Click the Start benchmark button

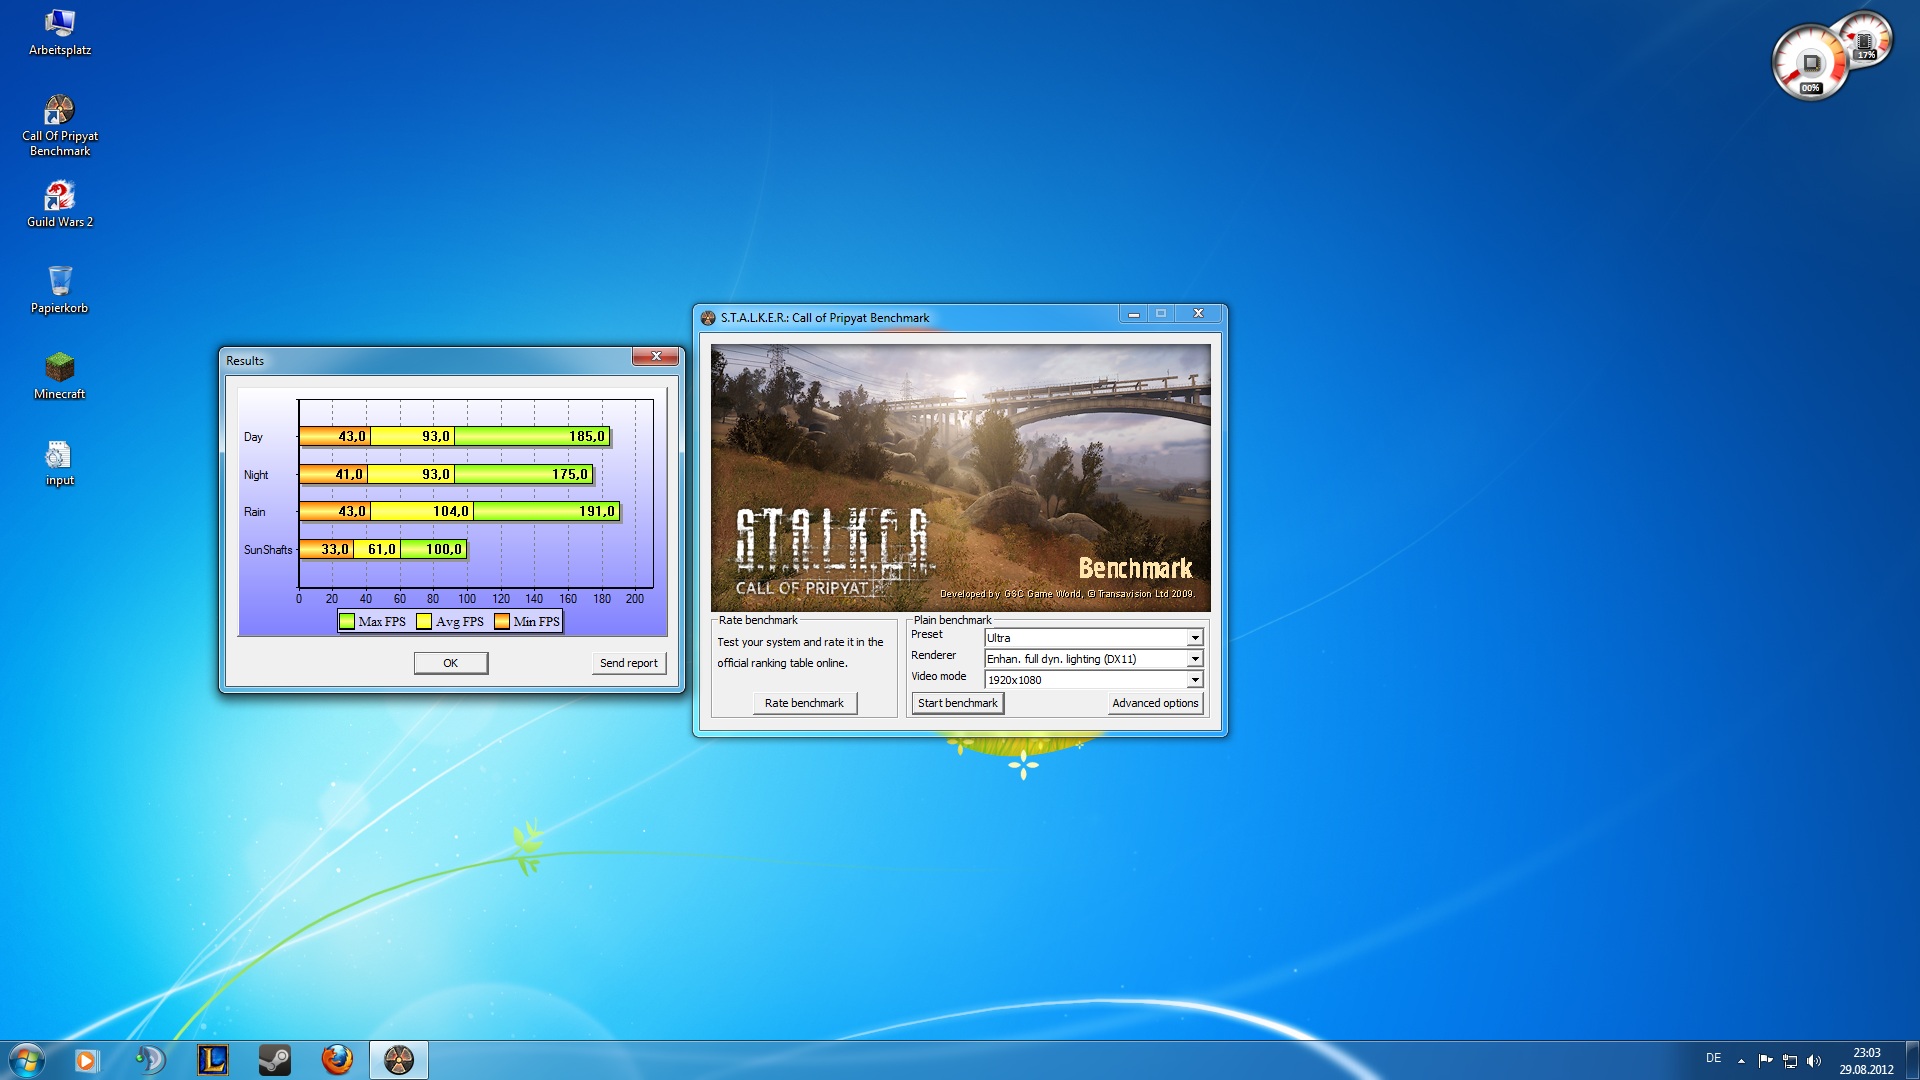pyautogui.click(x=957, y=703)
